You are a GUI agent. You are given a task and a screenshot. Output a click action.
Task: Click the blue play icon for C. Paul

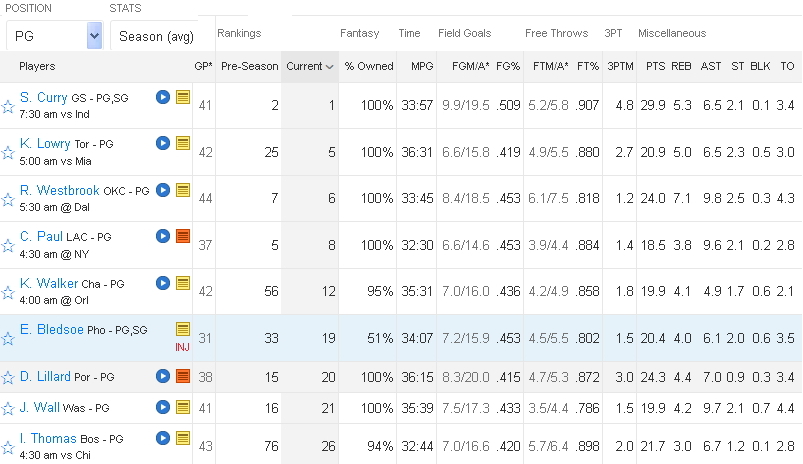tap(163, 236)
